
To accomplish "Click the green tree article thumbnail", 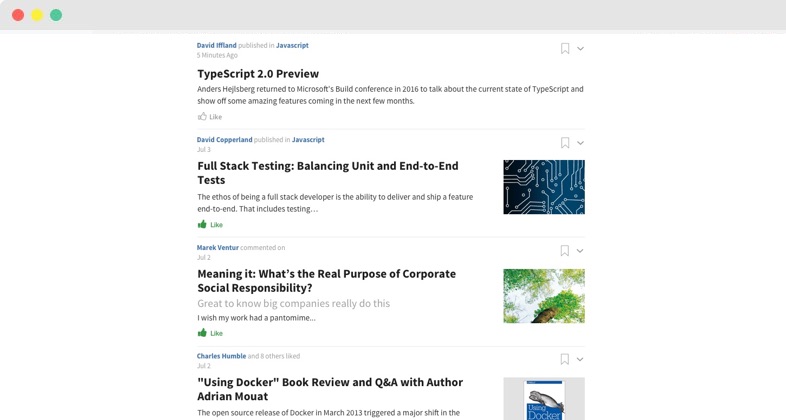I will tap(544, 295).
